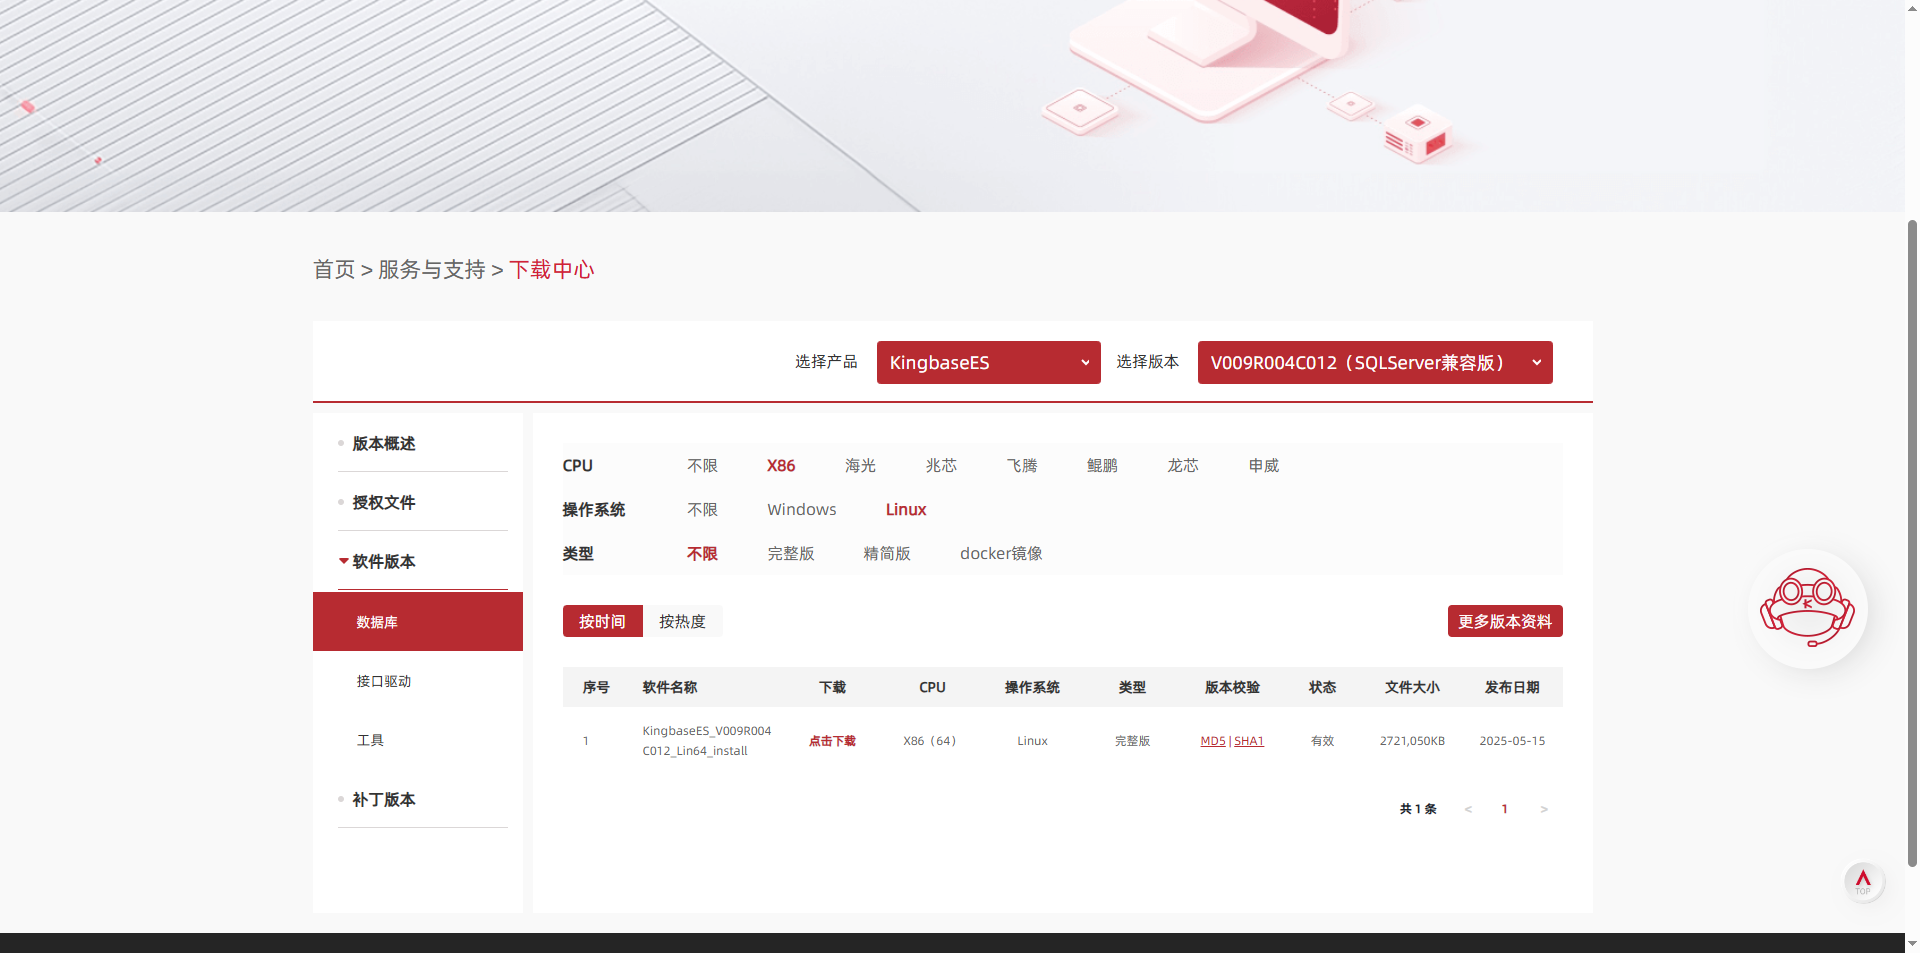Open 版本概述 in the sidebar

[384, 443]
